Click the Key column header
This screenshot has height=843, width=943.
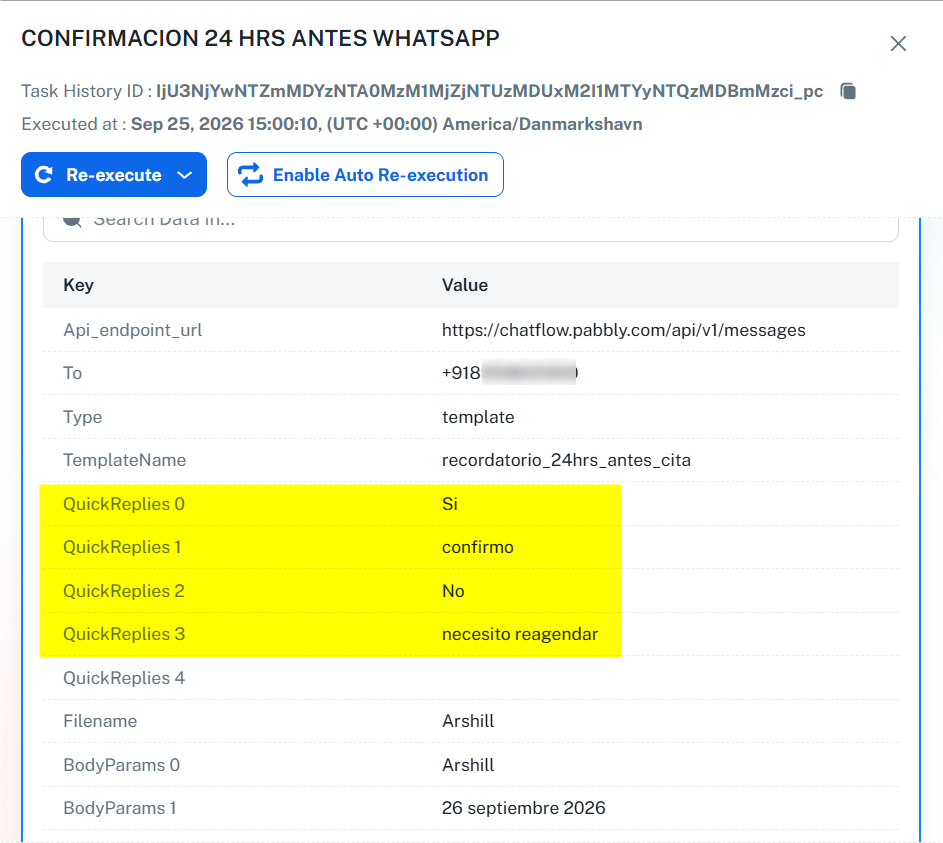click(79, 285)
